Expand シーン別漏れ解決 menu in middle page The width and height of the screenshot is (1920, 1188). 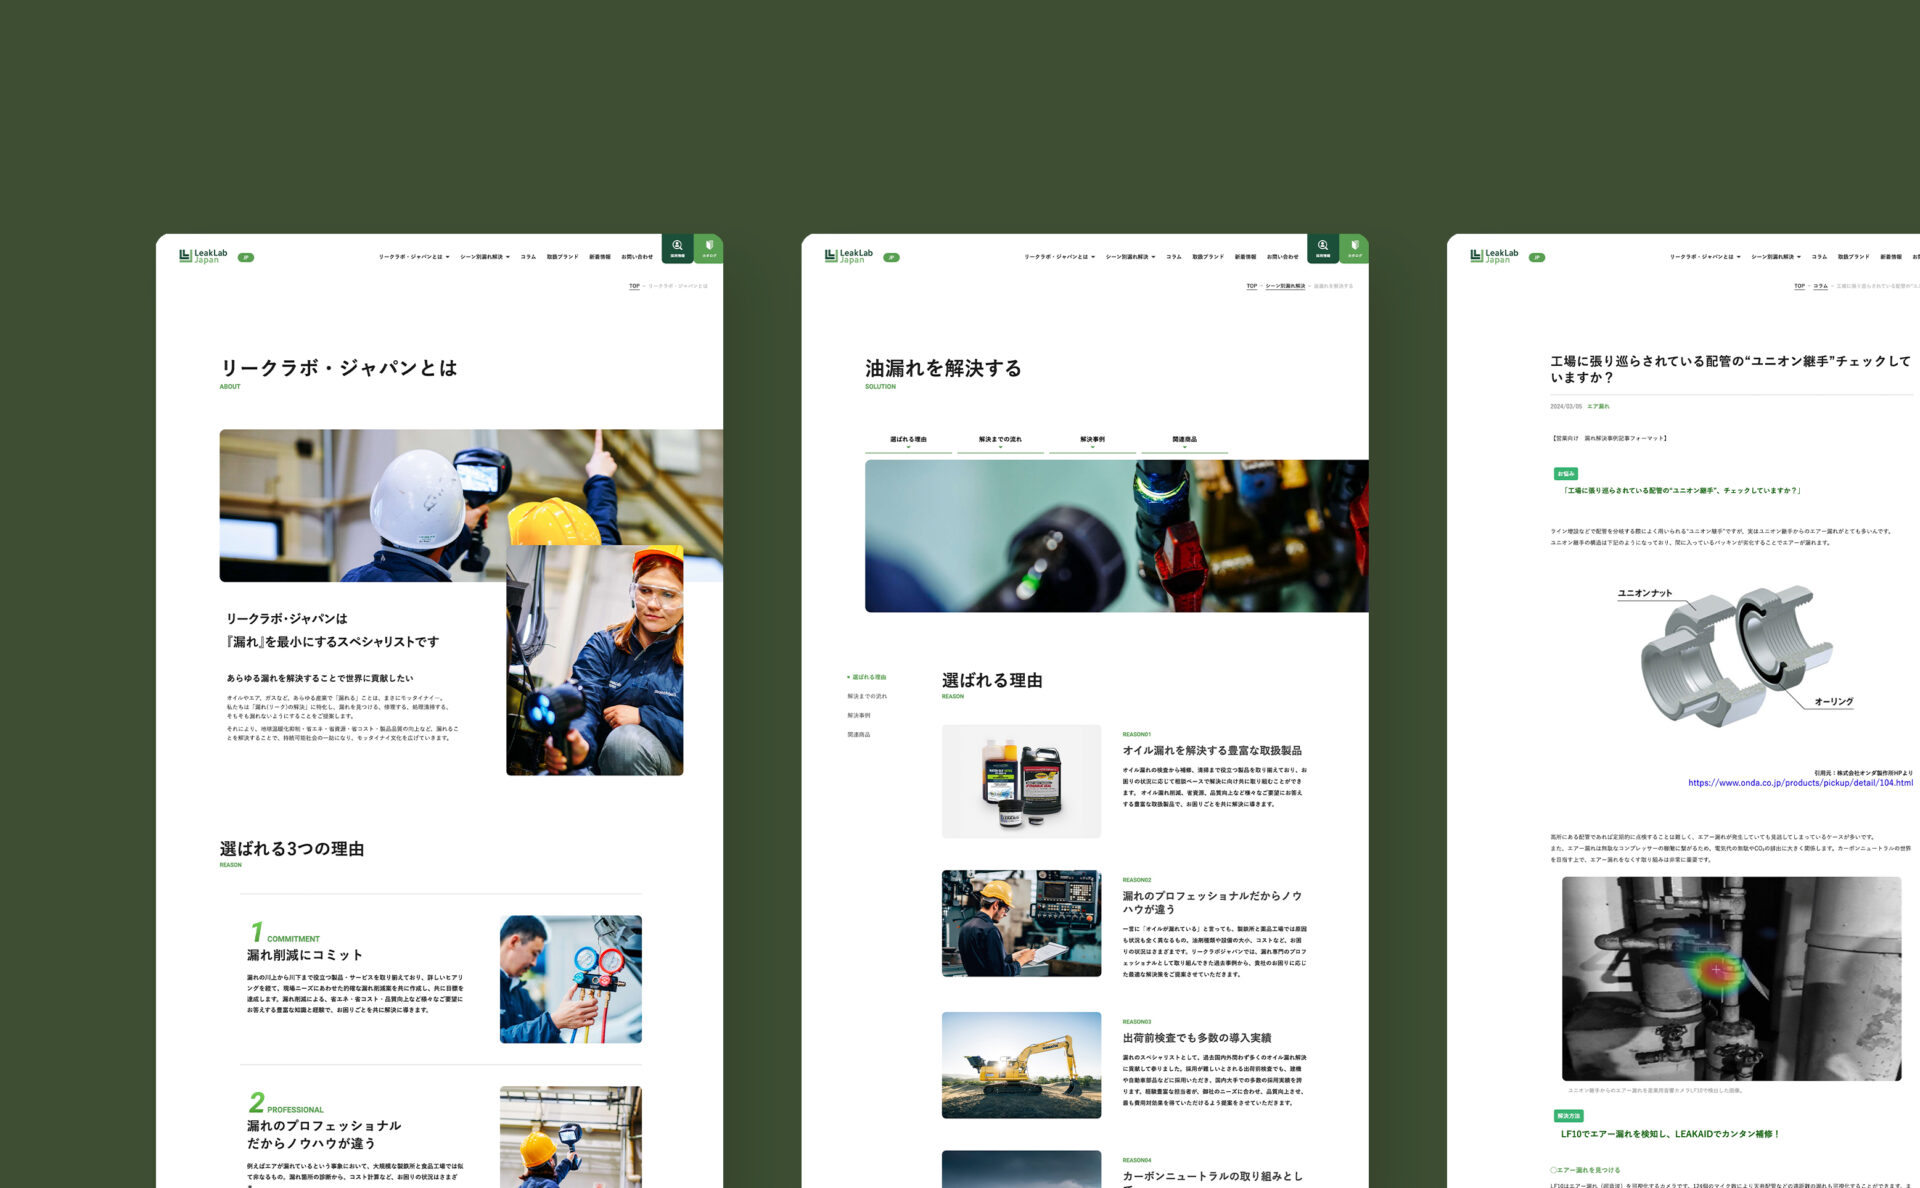pos(1131,257)
